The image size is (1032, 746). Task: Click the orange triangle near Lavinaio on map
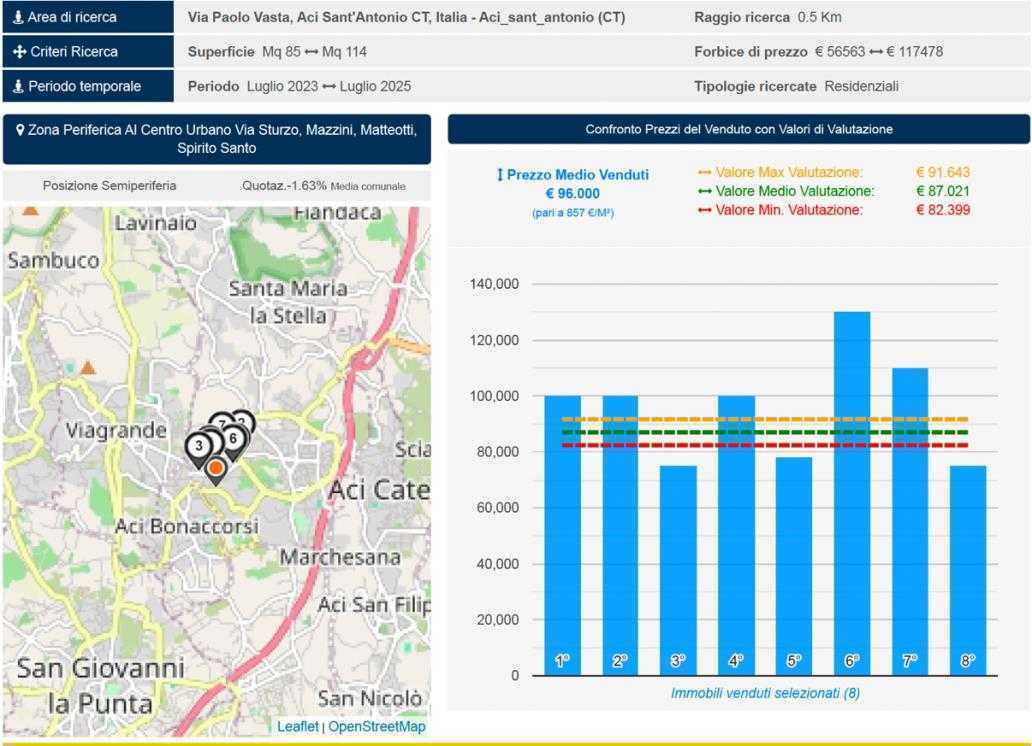click(x=30, y=211)
